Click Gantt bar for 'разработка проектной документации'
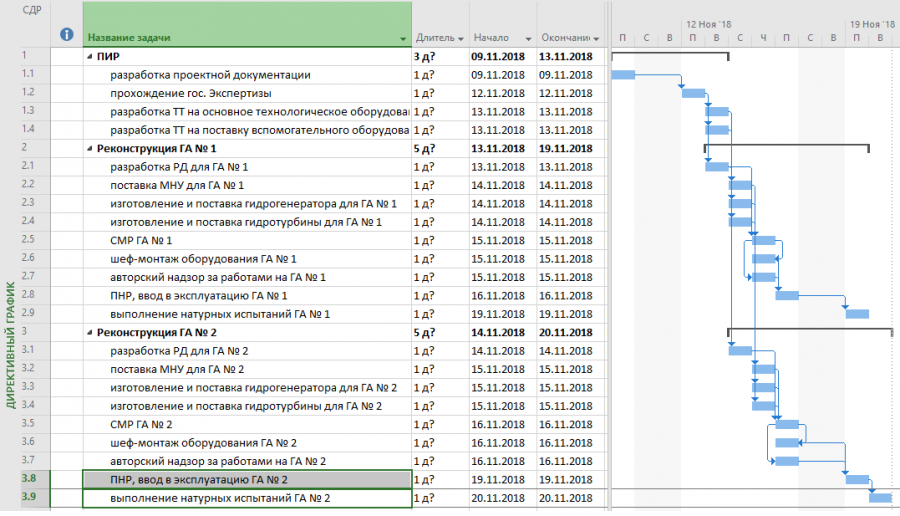Viewport: 900px width, 516px height. (623, 75)
